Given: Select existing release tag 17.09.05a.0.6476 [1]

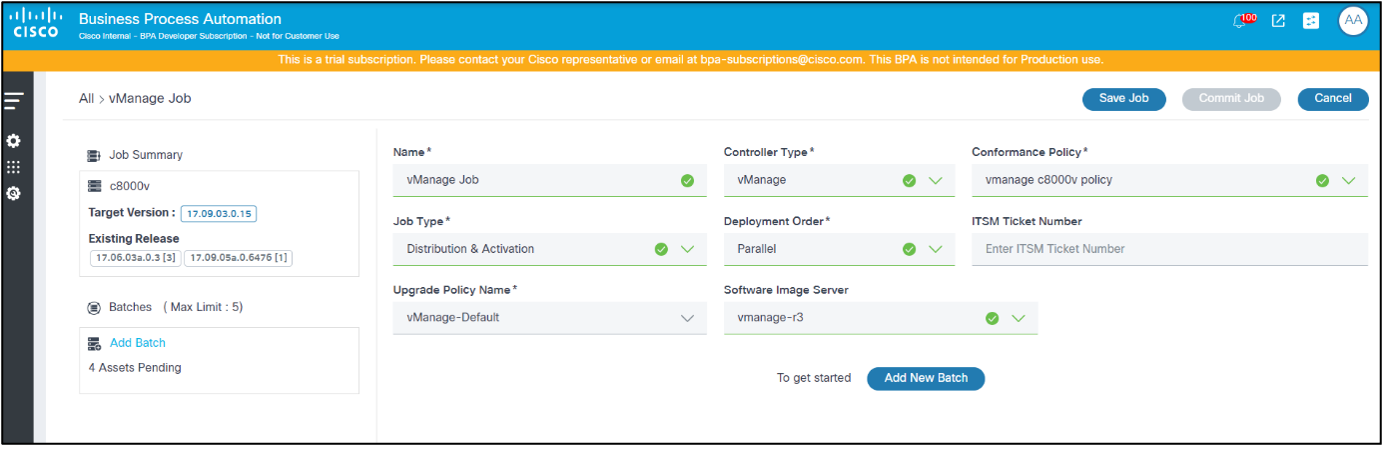Looking at the screenshot, I should point(238,258).
